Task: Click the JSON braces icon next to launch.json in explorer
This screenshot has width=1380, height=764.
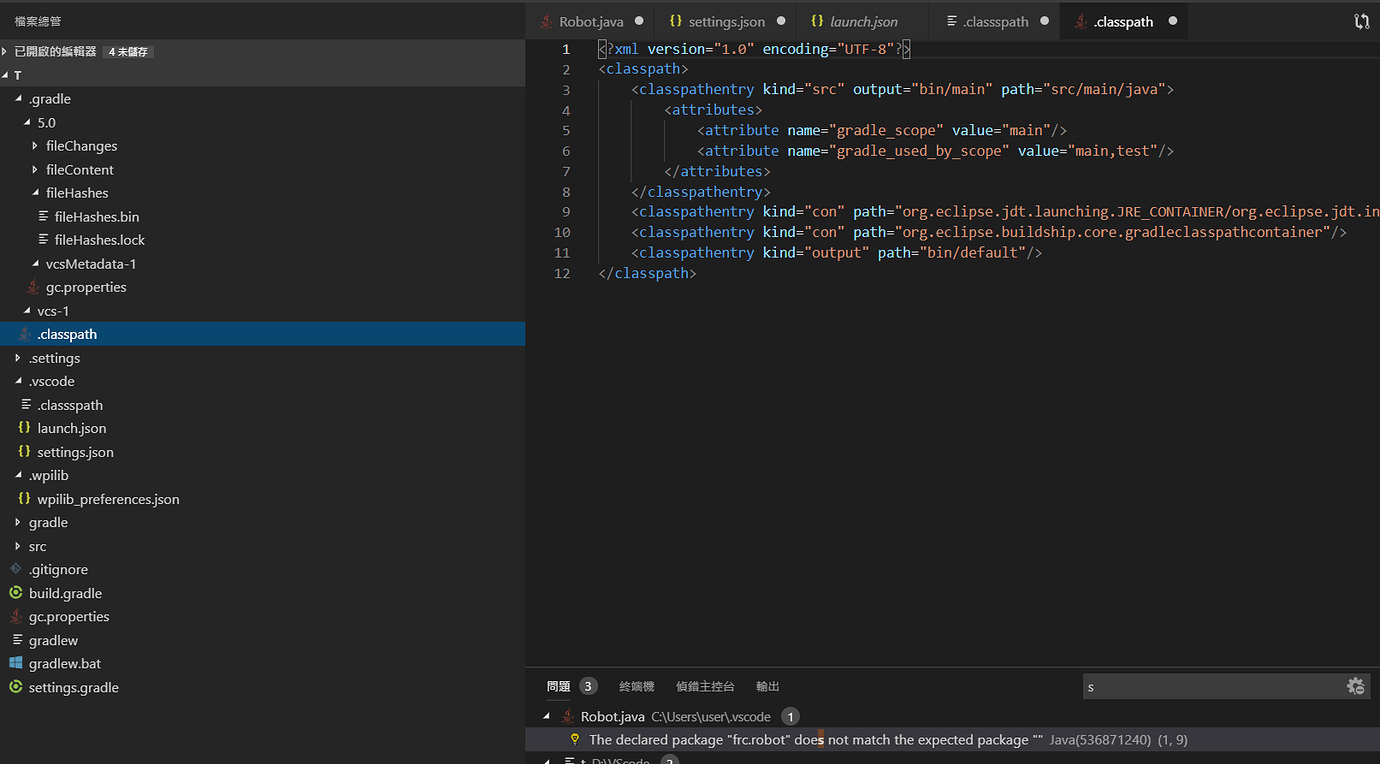Action: coord(24,428)
